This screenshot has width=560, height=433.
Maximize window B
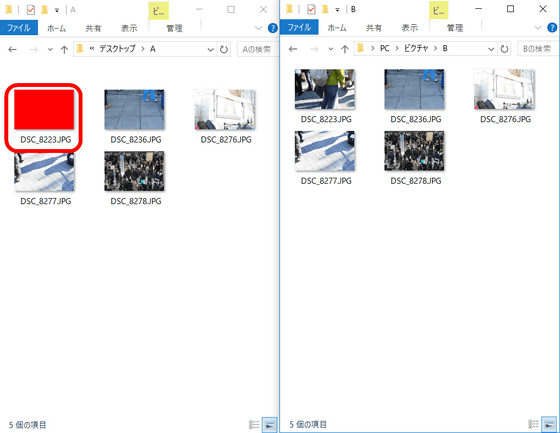tap(511, 9)
